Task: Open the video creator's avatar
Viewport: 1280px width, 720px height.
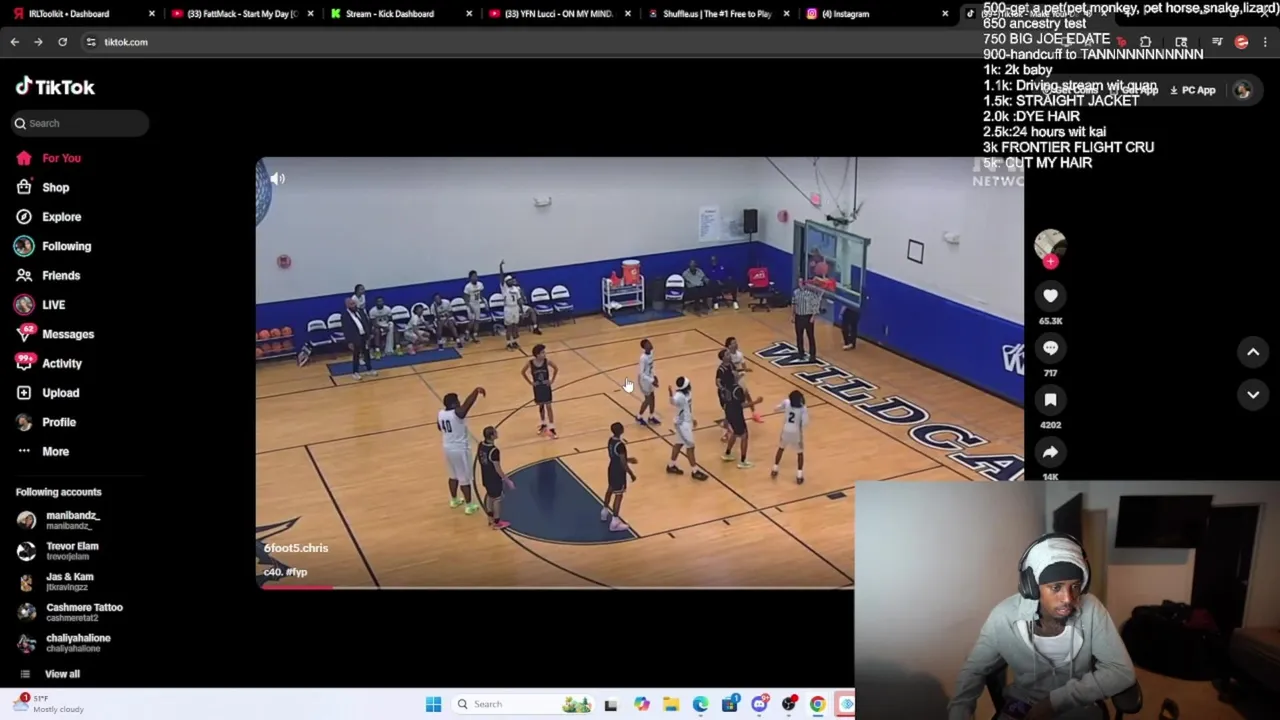Action: pos(1050,244)
